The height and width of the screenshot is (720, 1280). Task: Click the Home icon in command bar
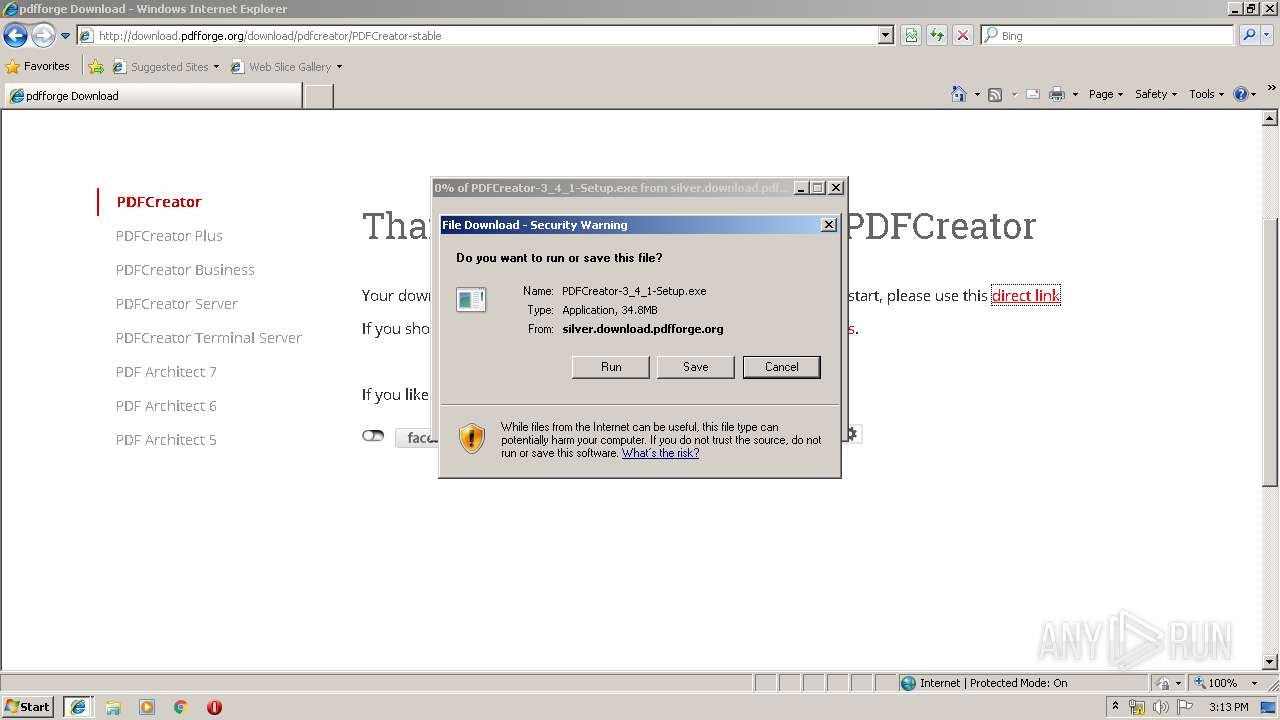tap(959, 94)
